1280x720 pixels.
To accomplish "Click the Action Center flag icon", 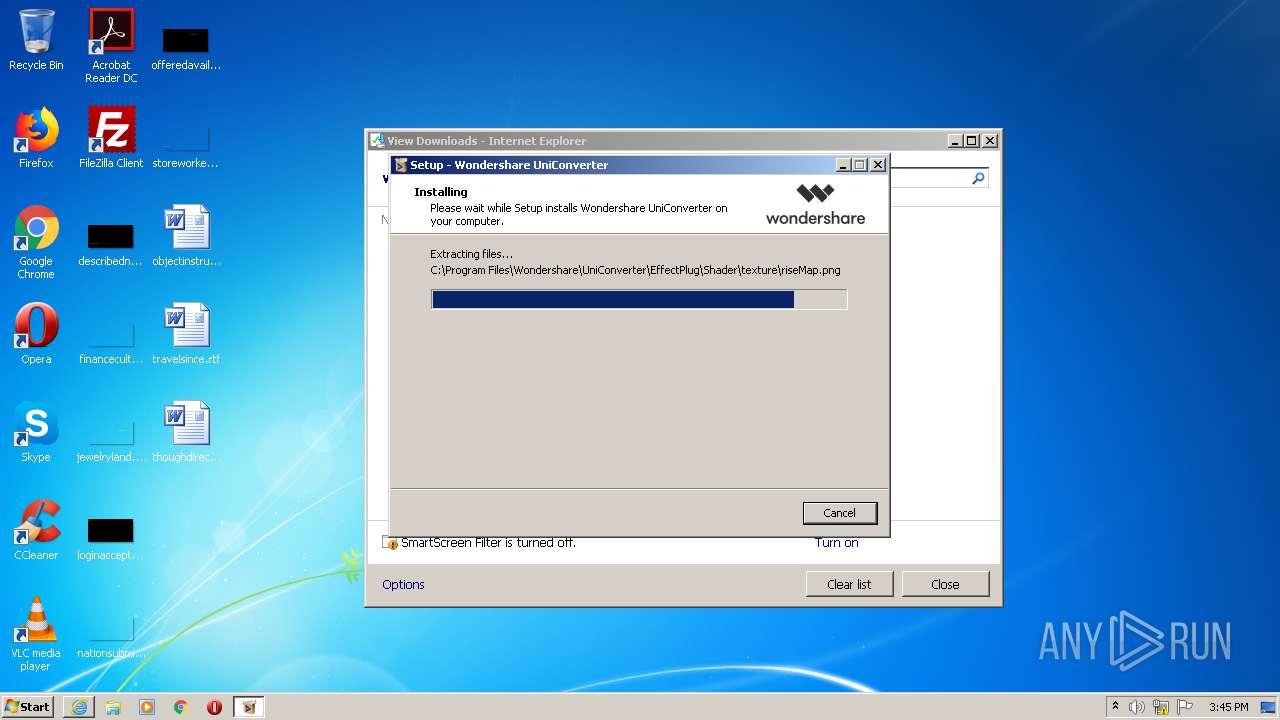I will coord(1185,707).
